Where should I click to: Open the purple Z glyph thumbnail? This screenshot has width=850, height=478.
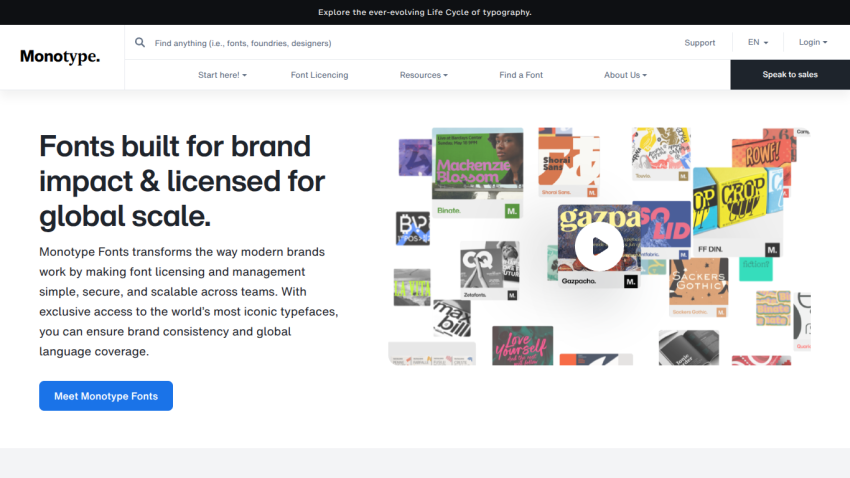click(415, 157)
